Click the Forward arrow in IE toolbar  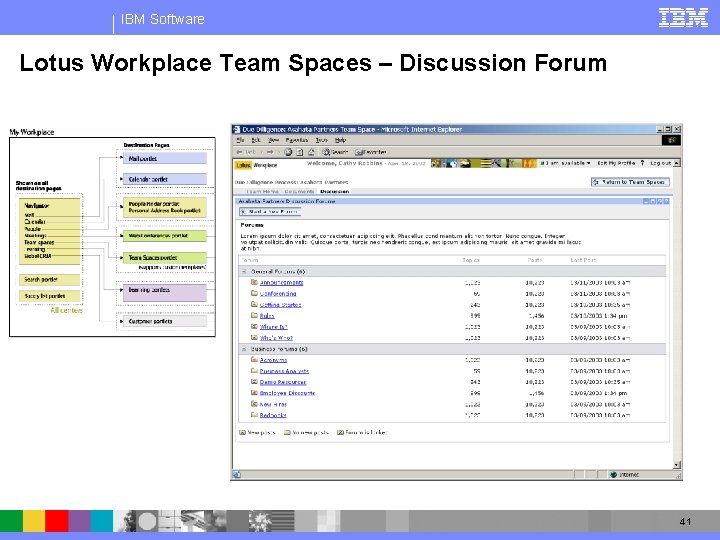click(x=270, y=152)
